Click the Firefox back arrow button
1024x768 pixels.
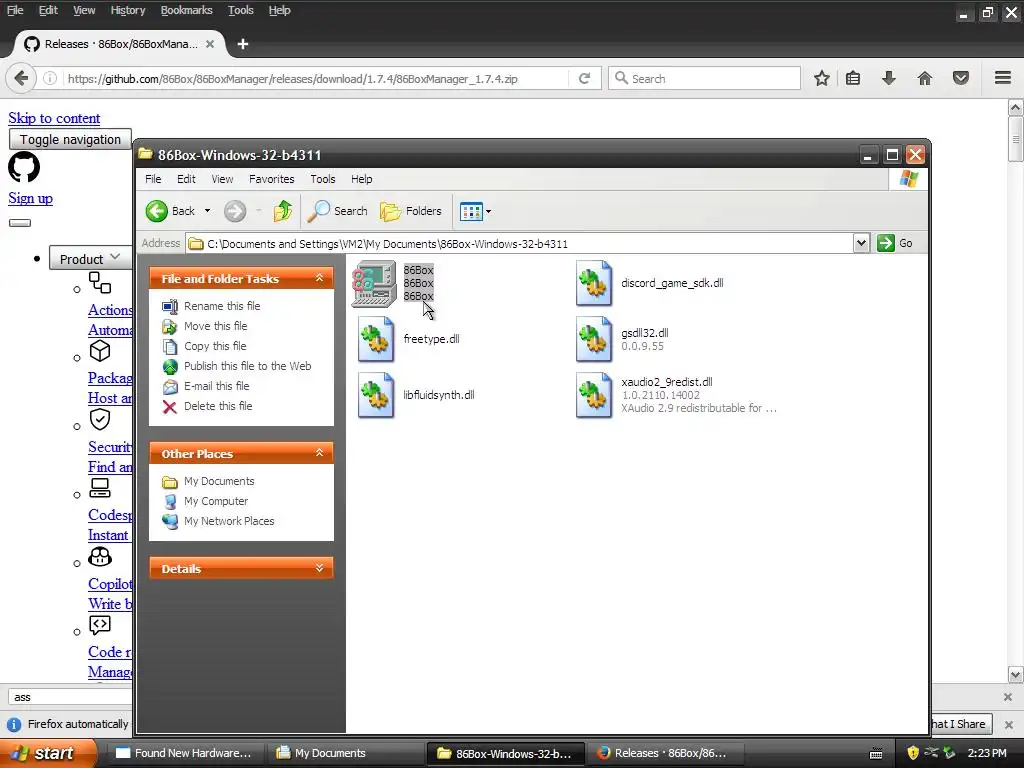pos(21,78)
